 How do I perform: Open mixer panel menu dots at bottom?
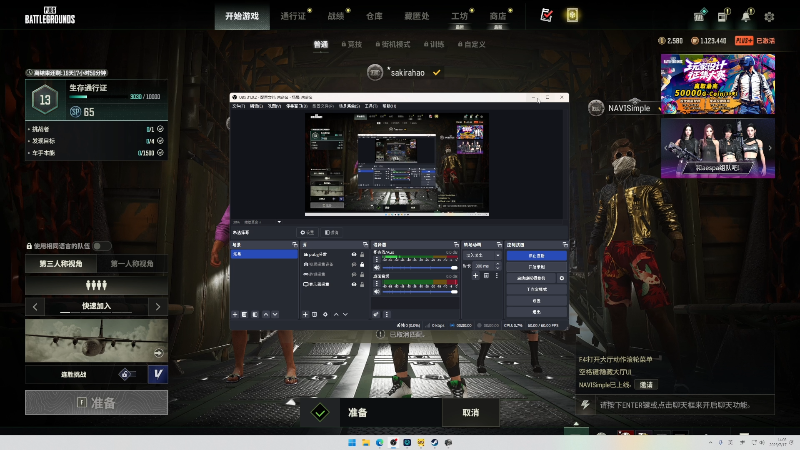point(386,314)
